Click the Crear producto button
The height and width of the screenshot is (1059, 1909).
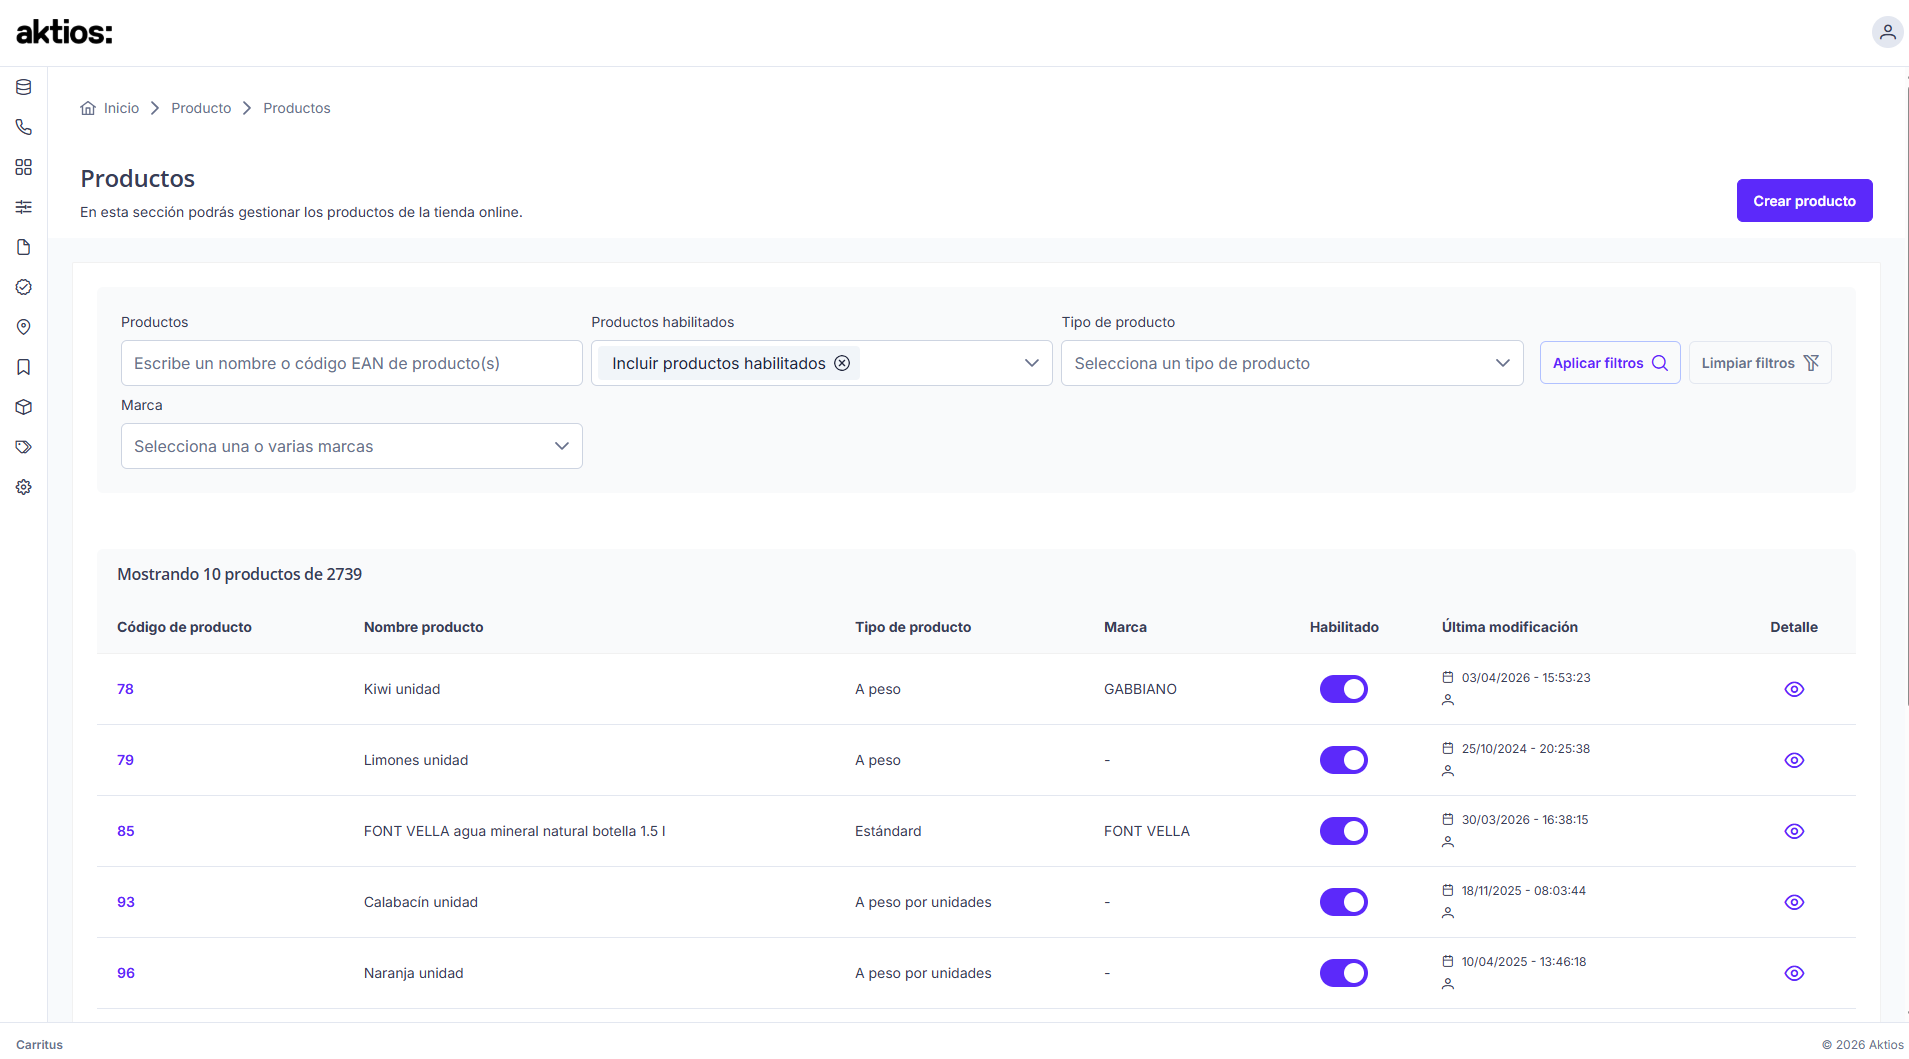point(1804,201)
